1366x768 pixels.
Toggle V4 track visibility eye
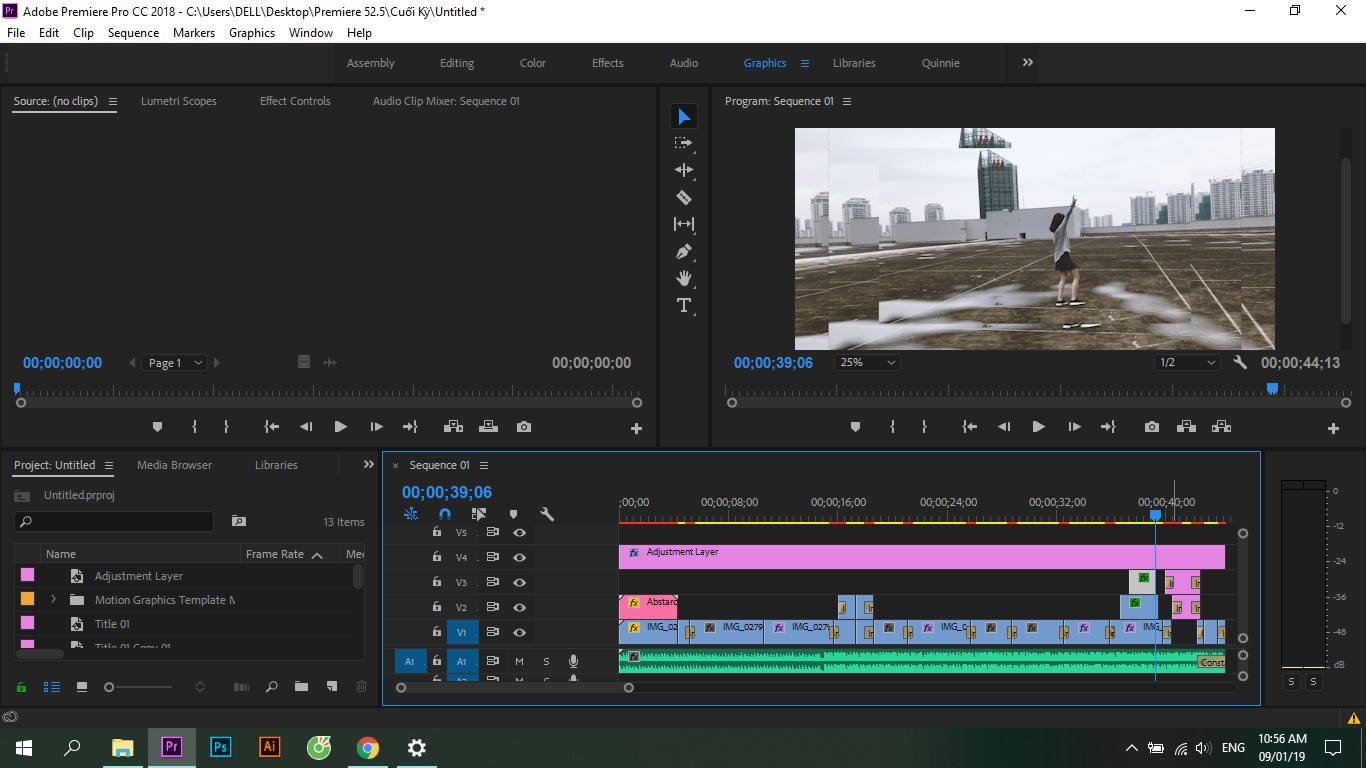(x=519, y=558)
